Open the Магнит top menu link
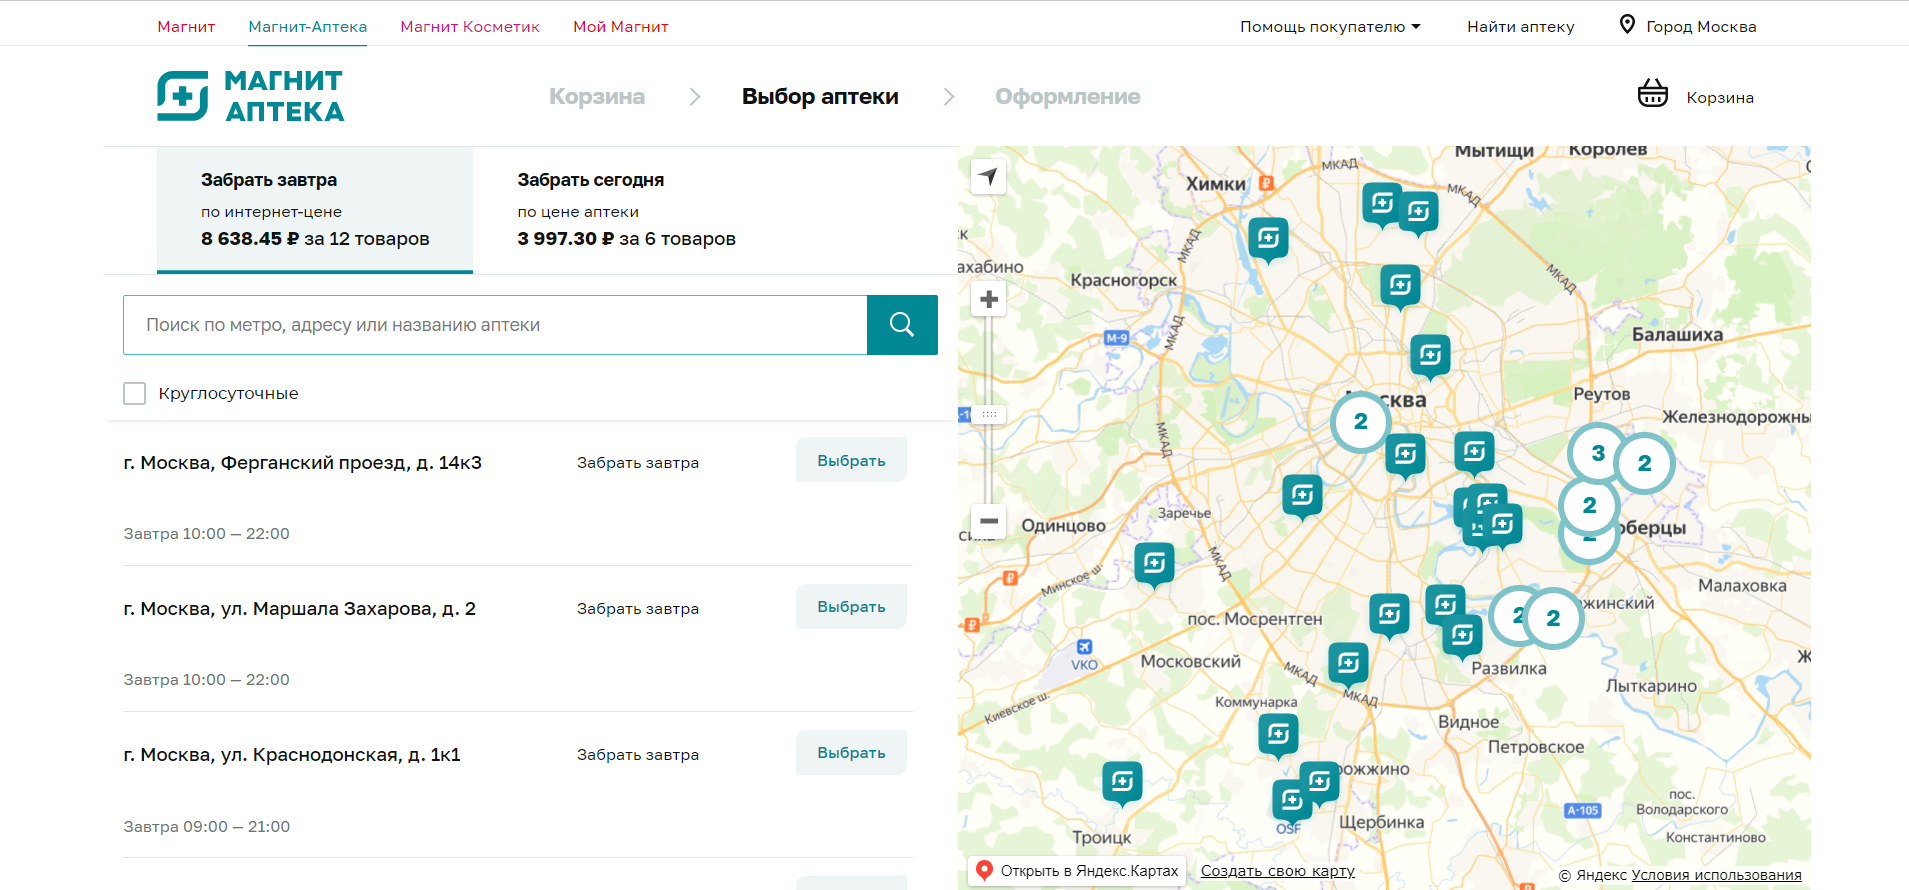1909x890 pixels. 186,27
